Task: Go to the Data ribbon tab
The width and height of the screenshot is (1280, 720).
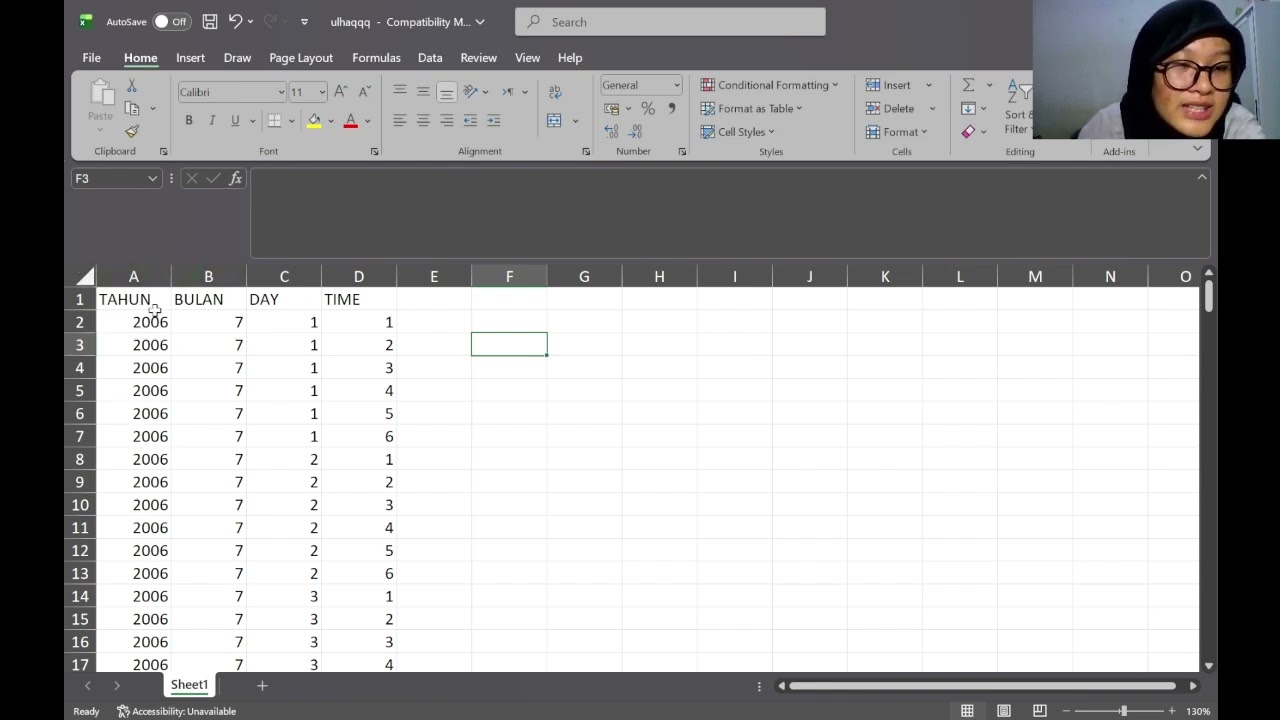Action: click(430, 58)
